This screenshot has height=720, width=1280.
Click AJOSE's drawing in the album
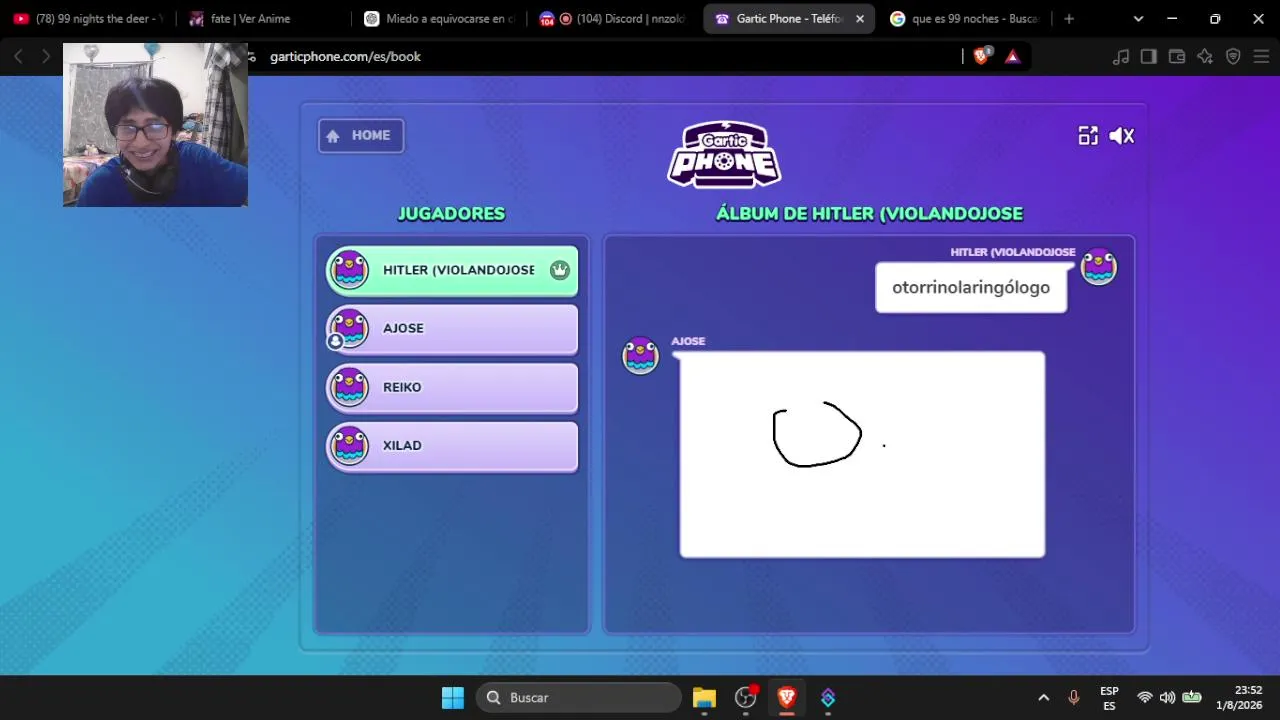click(862, 454)
